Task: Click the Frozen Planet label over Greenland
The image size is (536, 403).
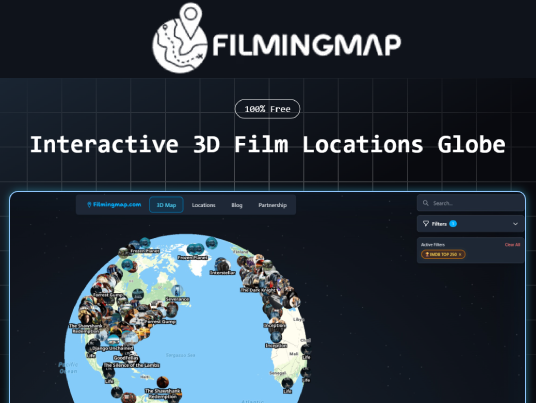Action: click(x=193, y=257)
